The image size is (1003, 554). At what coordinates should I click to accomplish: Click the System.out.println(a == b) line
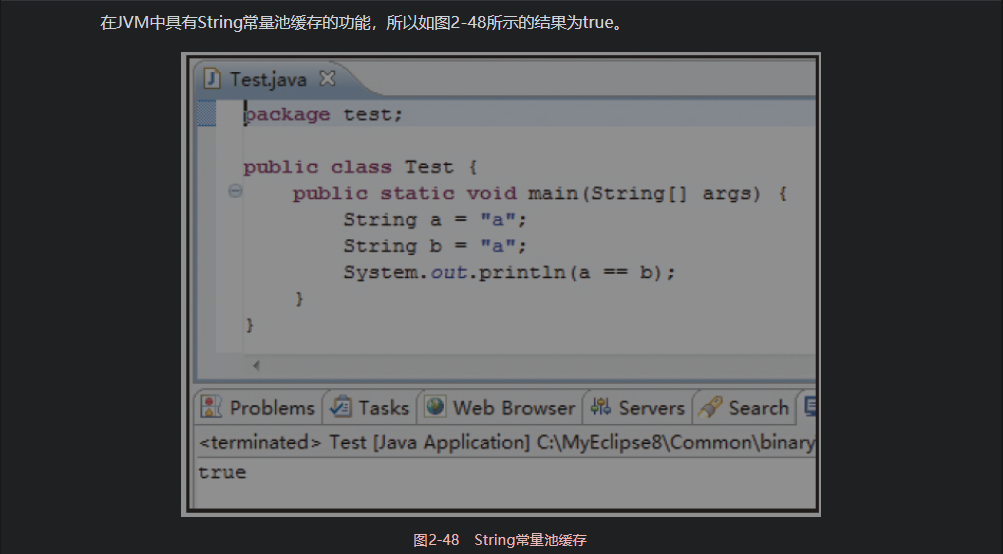point(509,273)
